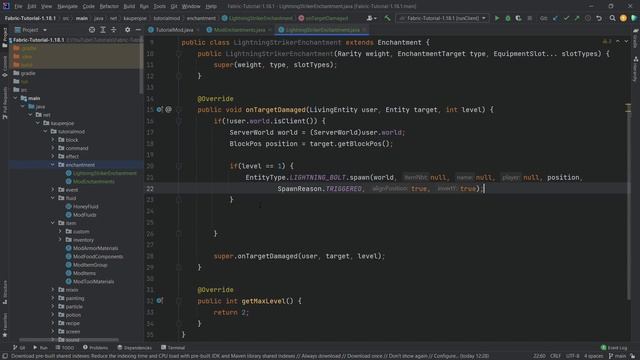Expand all icon in Project panel header
Screen dimensions: 640x360
(x=102, y=30)
